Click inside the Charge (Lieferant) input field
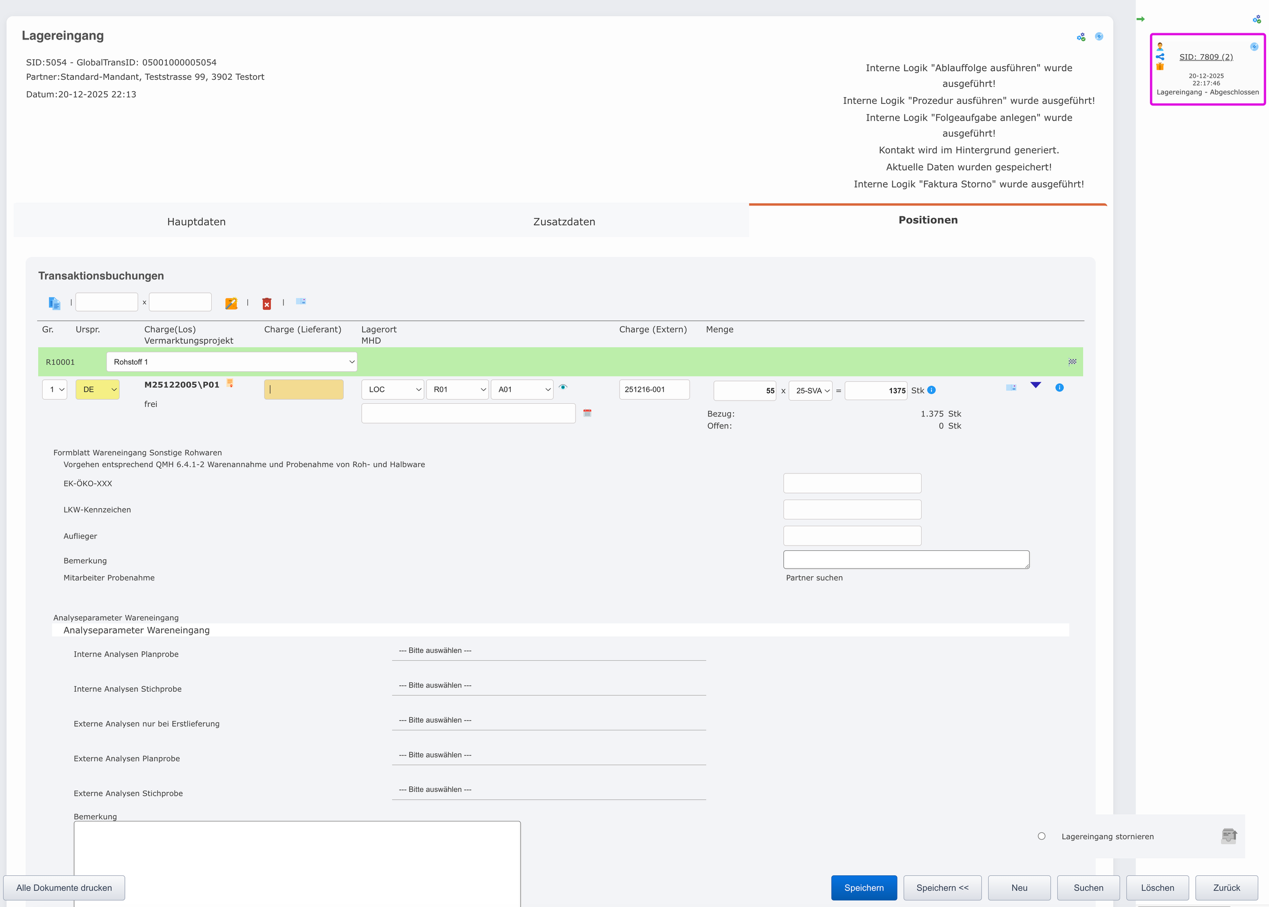Image resolution: width=1269 pixels, height=907 pixels. point(305,389)
